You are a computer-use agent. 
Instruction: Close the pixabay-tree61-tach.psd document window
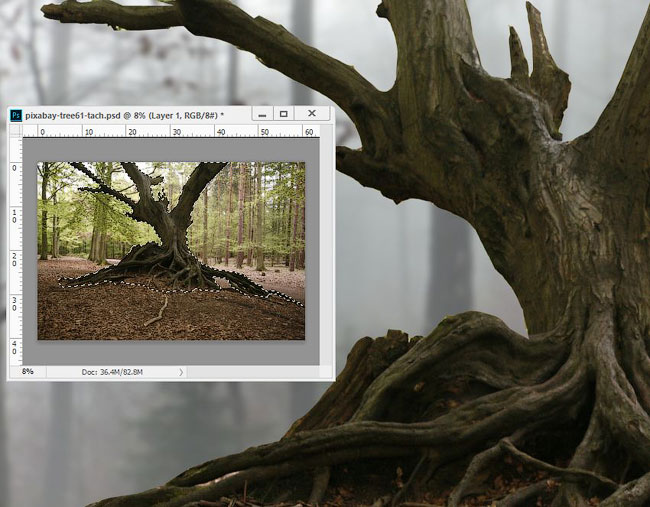312,114
